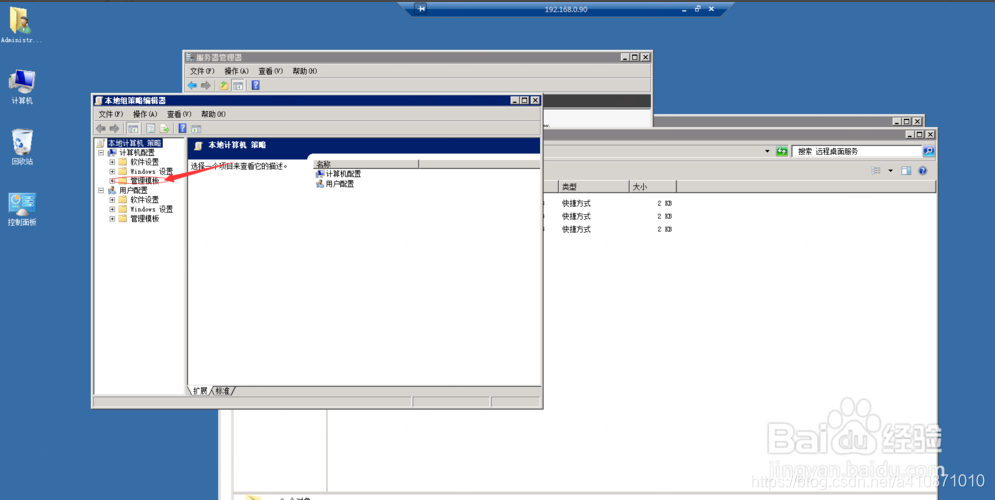
Task: Click 名称 column header in right pane
Action: 366,164
